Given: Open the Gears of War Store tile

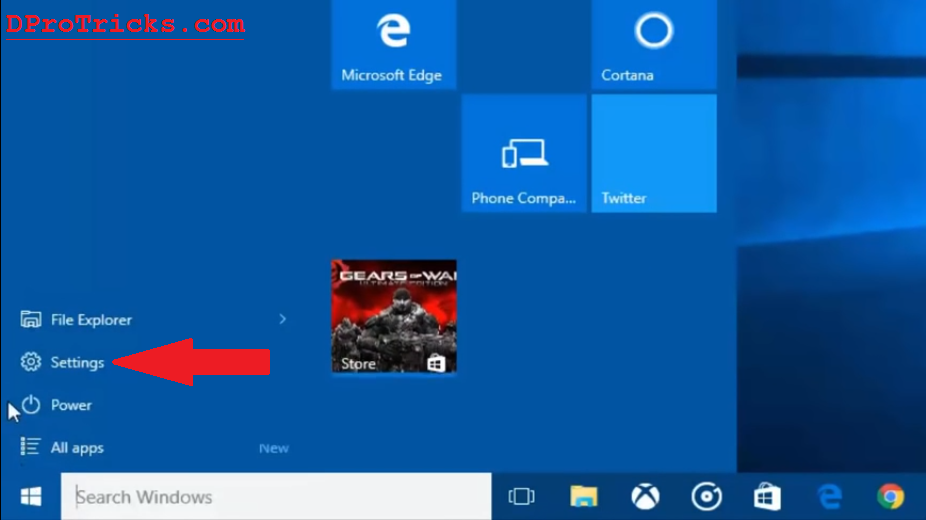Looking at the screenshot, I should click(394, 316).
